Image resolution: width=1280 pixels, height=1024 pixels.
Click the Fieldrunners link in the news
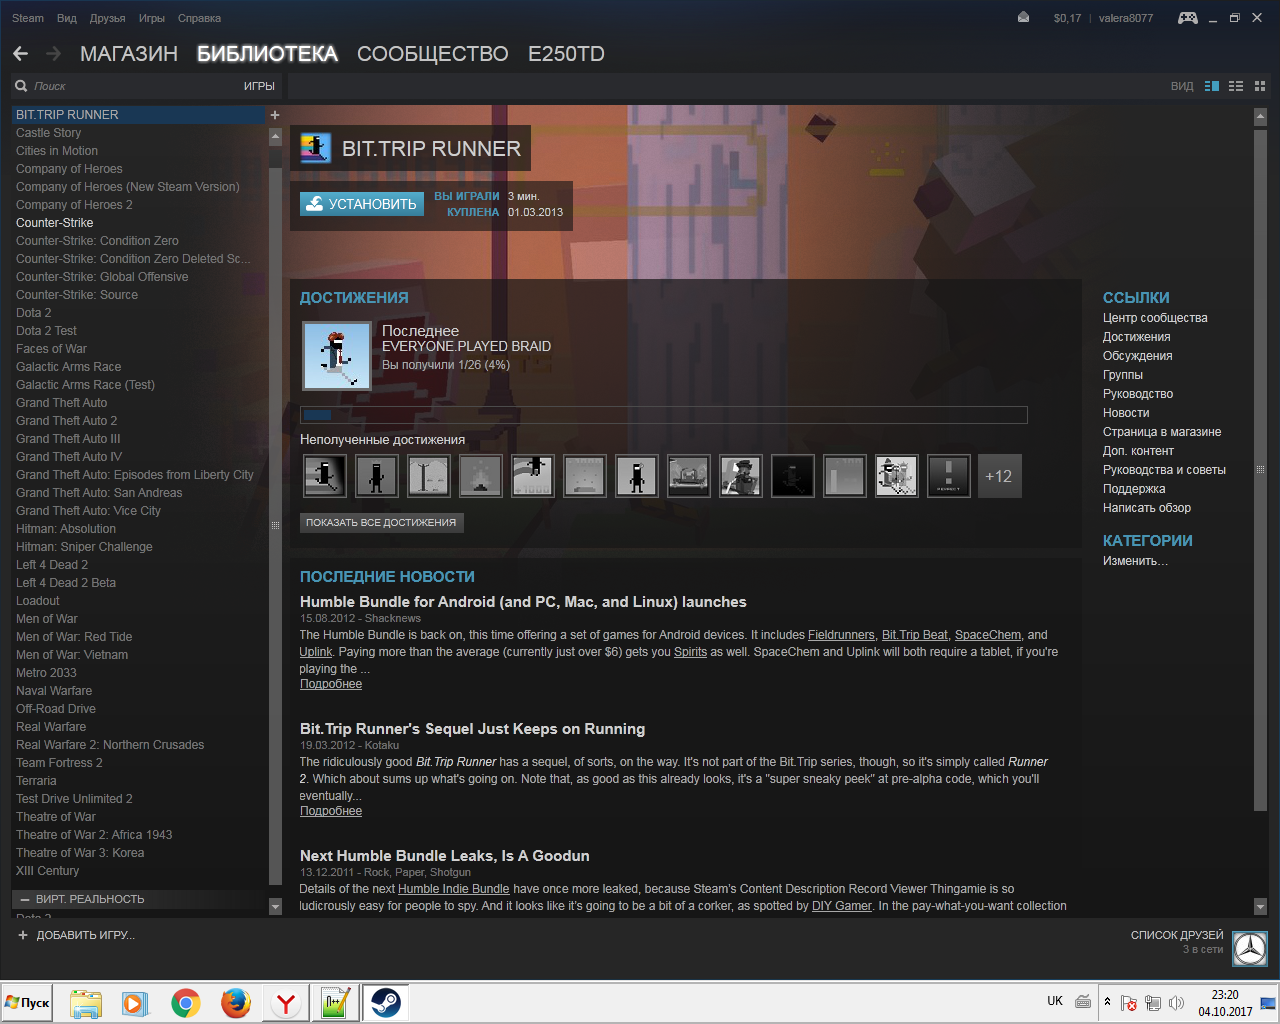click(841, 635)
